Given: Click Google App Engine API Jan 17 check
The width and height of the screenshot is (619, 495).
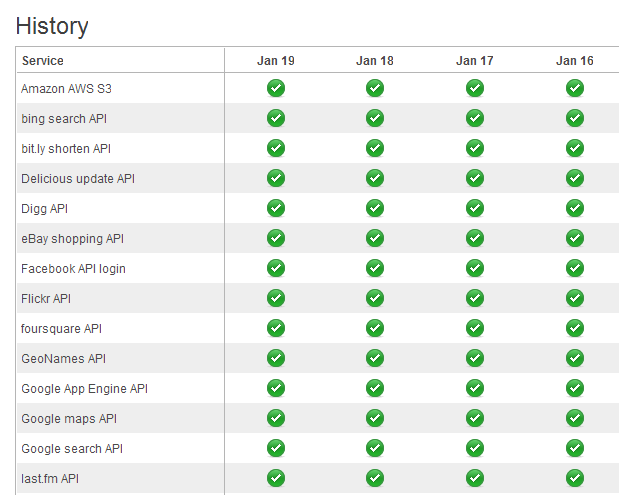Looking at the screenshot, I should pyautogui.click(x=475, y=388).
